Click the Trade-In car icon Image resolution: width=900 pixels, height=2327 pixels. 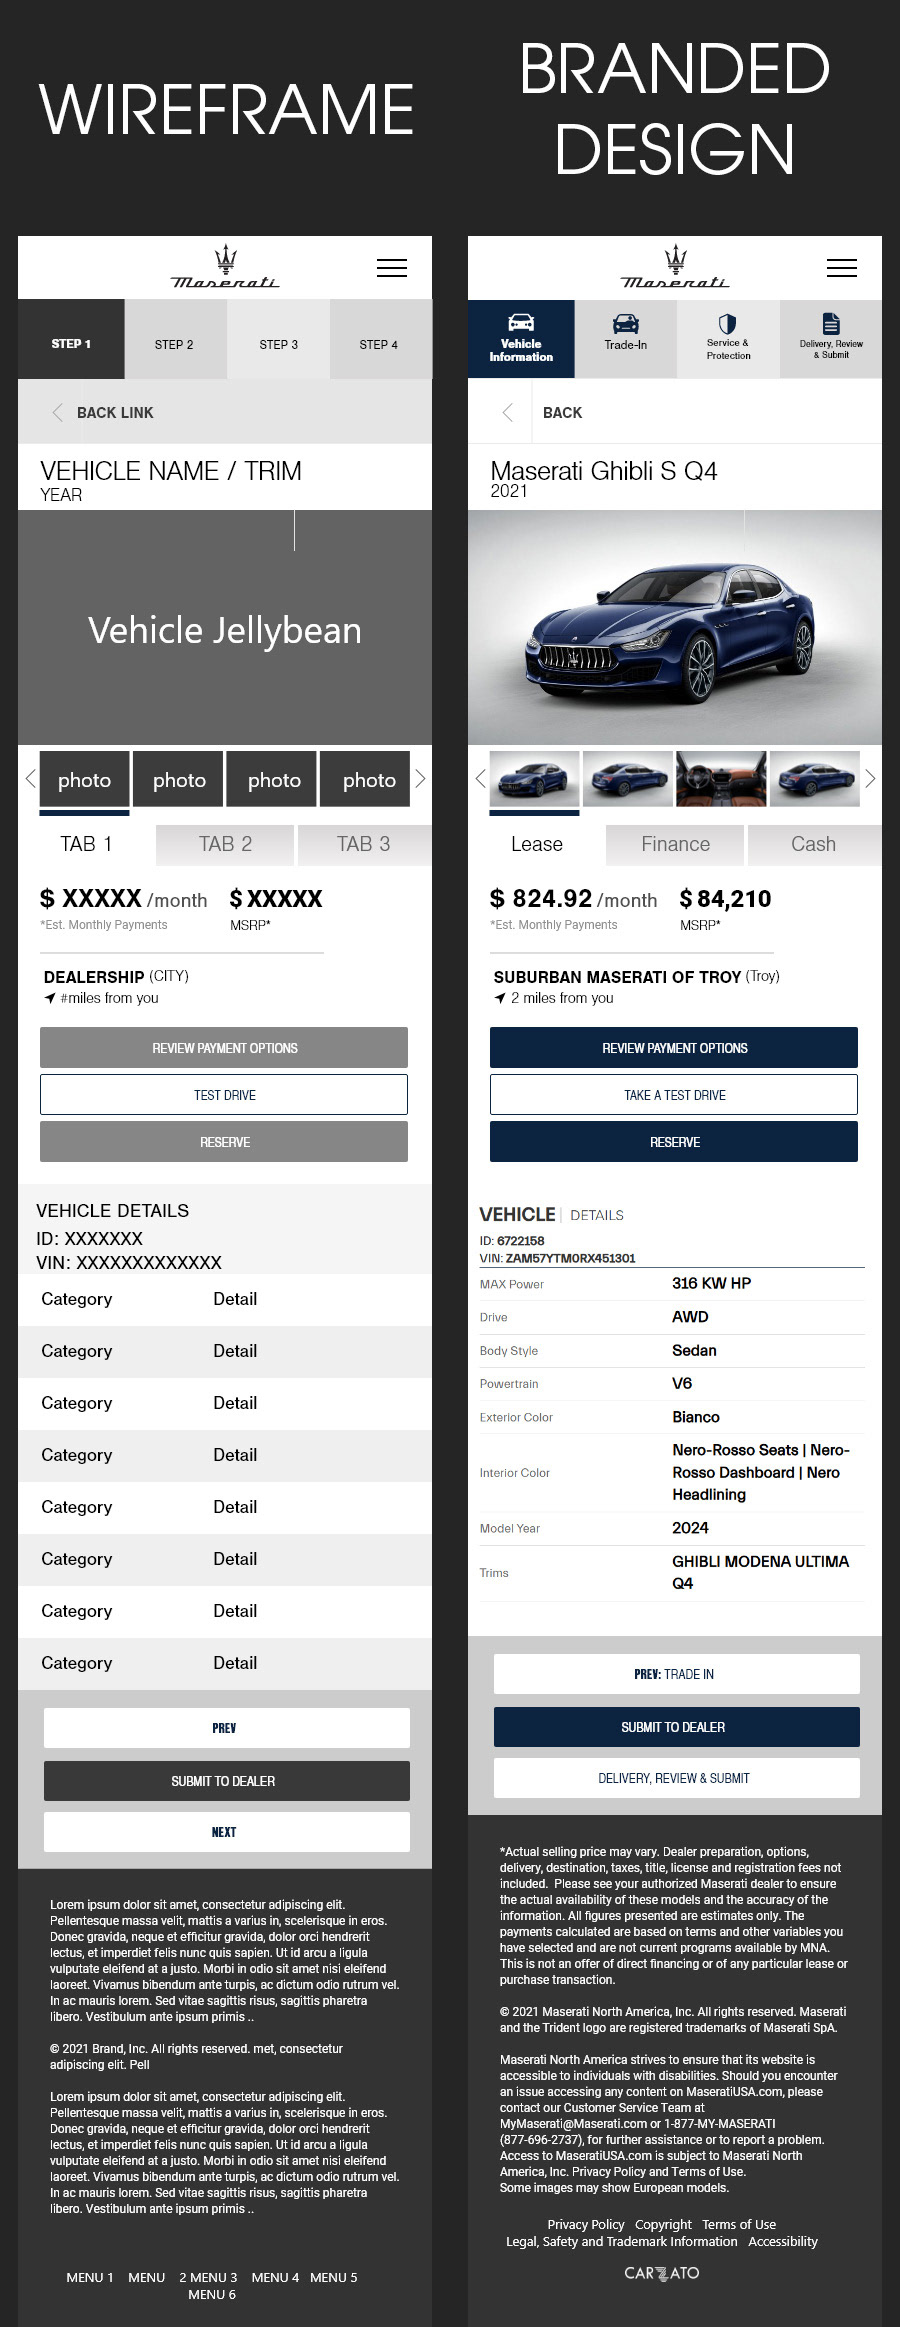626,323
